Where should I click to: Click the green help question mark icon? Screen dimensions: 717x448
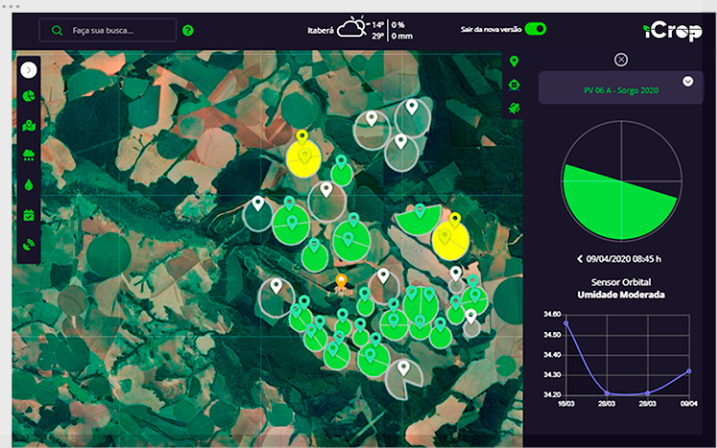(188, 30)
